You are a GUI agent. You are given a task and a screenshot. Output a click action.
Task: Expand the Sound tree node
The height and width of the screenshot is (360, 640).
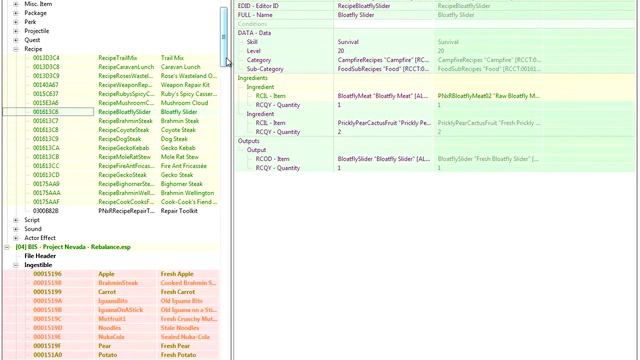(16, 229)
